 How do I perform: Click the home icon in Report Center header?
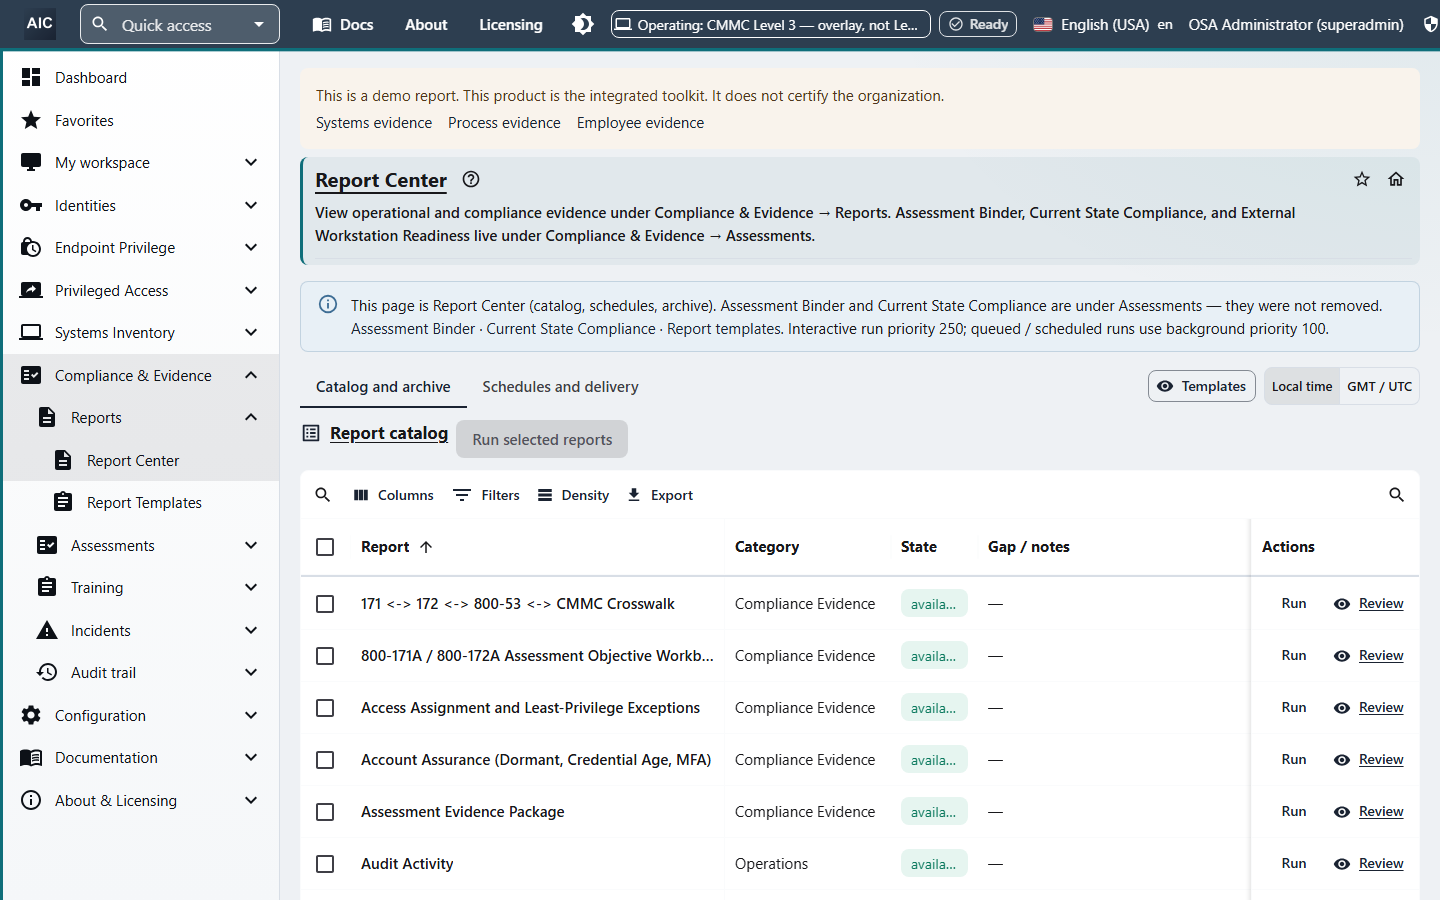(1396, 179)
